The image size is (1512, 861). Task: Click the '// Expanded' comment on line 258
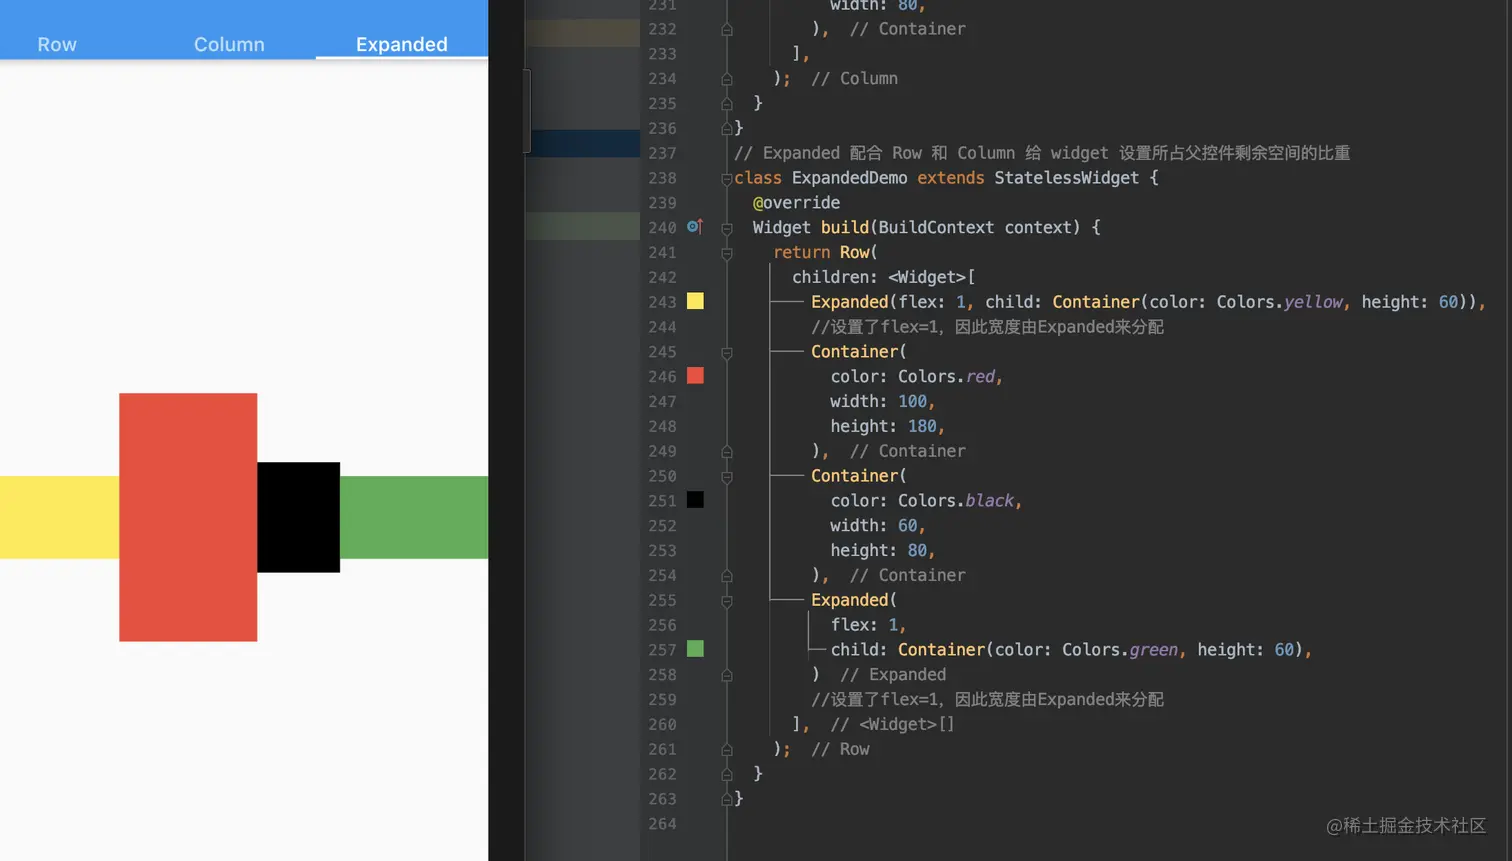tap(893, 674)
